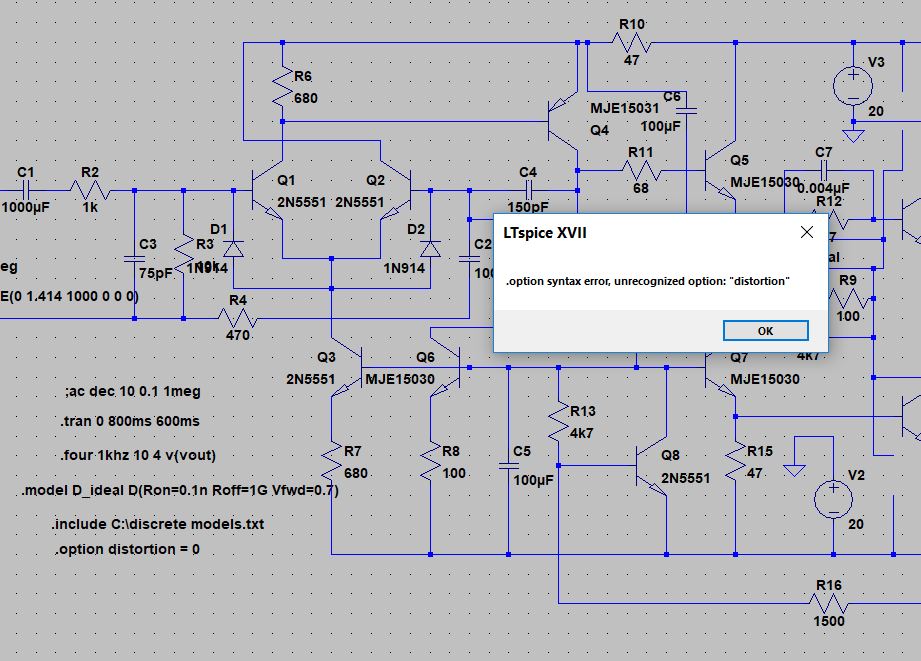Click OK in the LTspice error dialog
Viewport: 921px width, 661px height.
[x=765, y=331]
